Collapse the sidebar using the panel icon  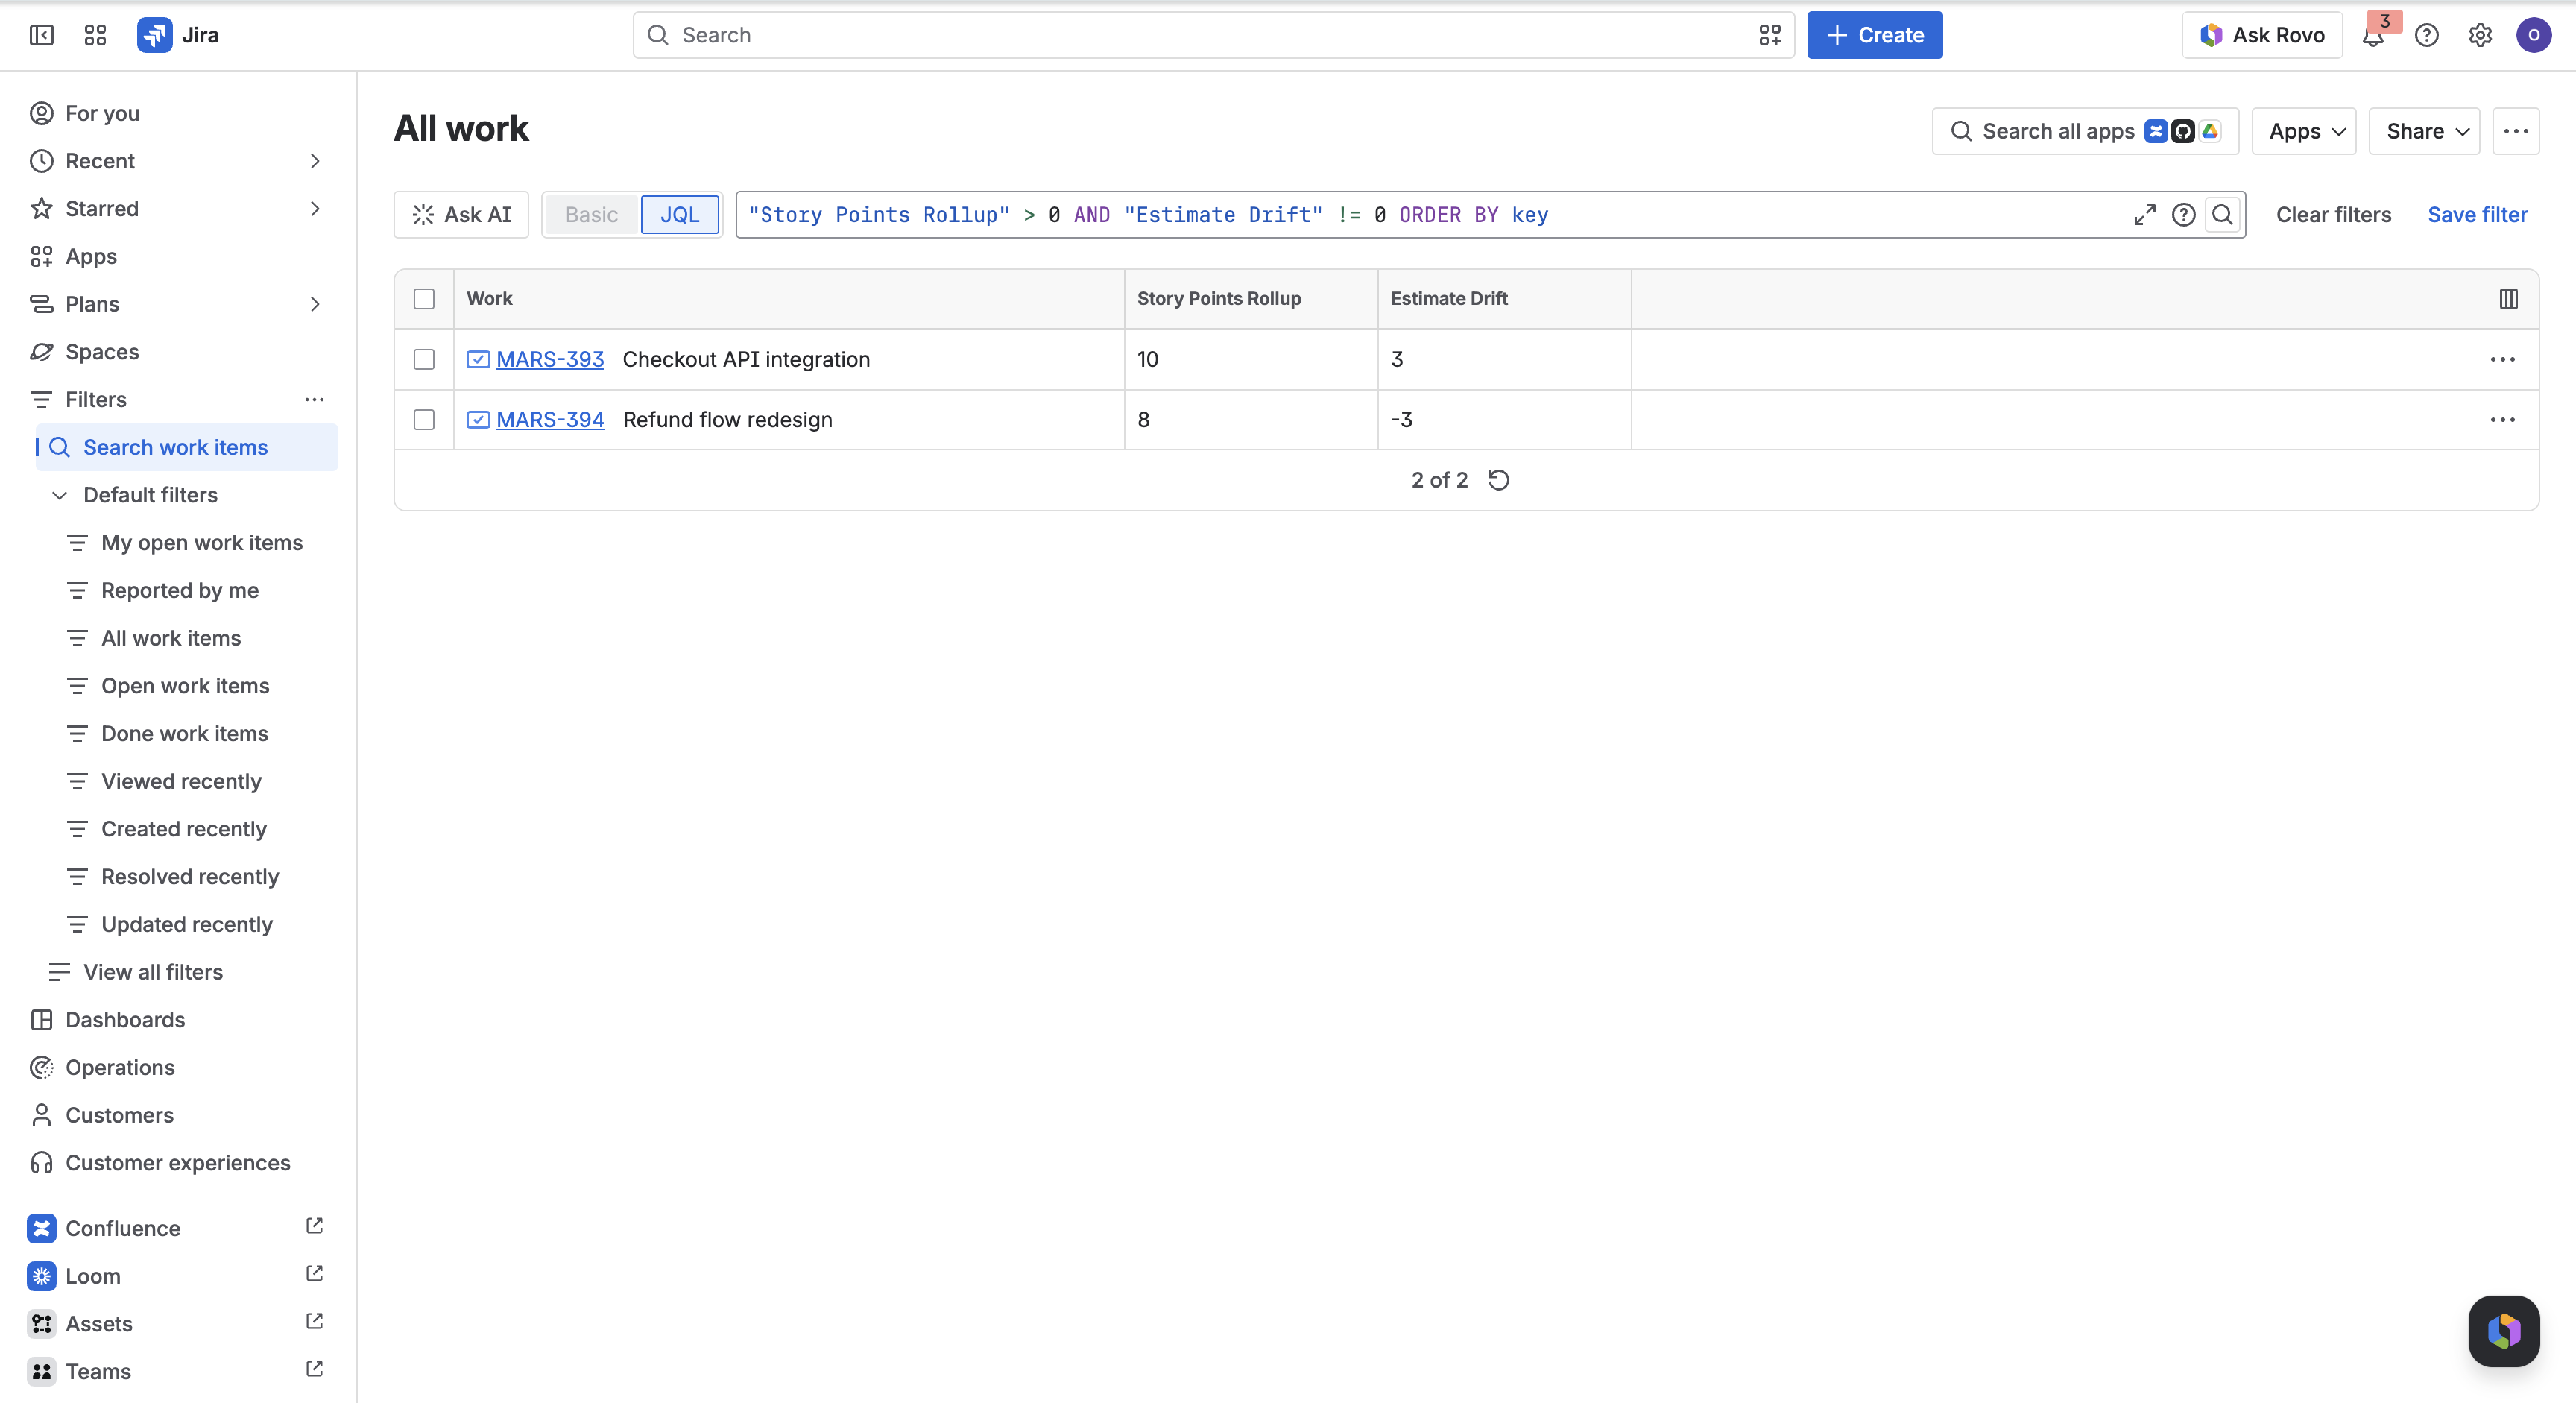(x=41, y=35)
